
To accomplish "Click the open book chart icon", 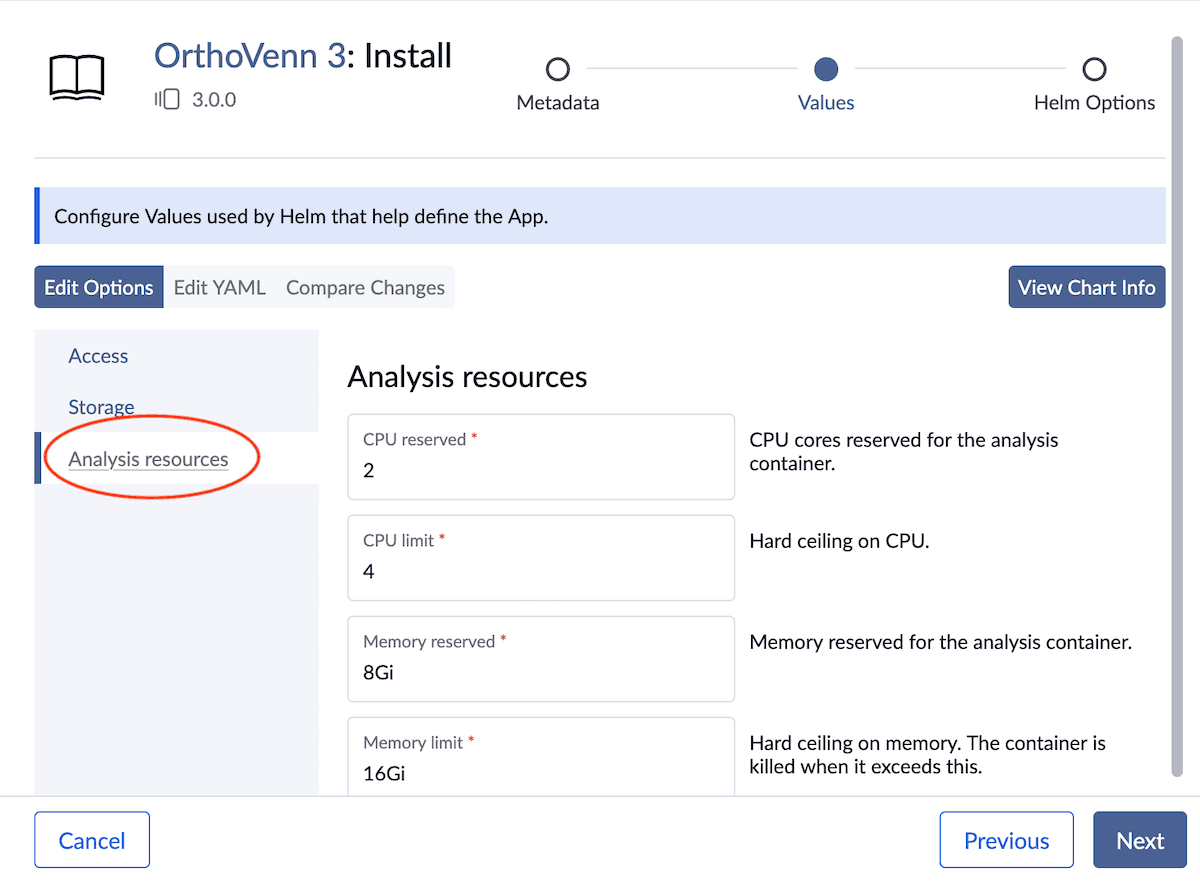I will [x=77, y=78].
